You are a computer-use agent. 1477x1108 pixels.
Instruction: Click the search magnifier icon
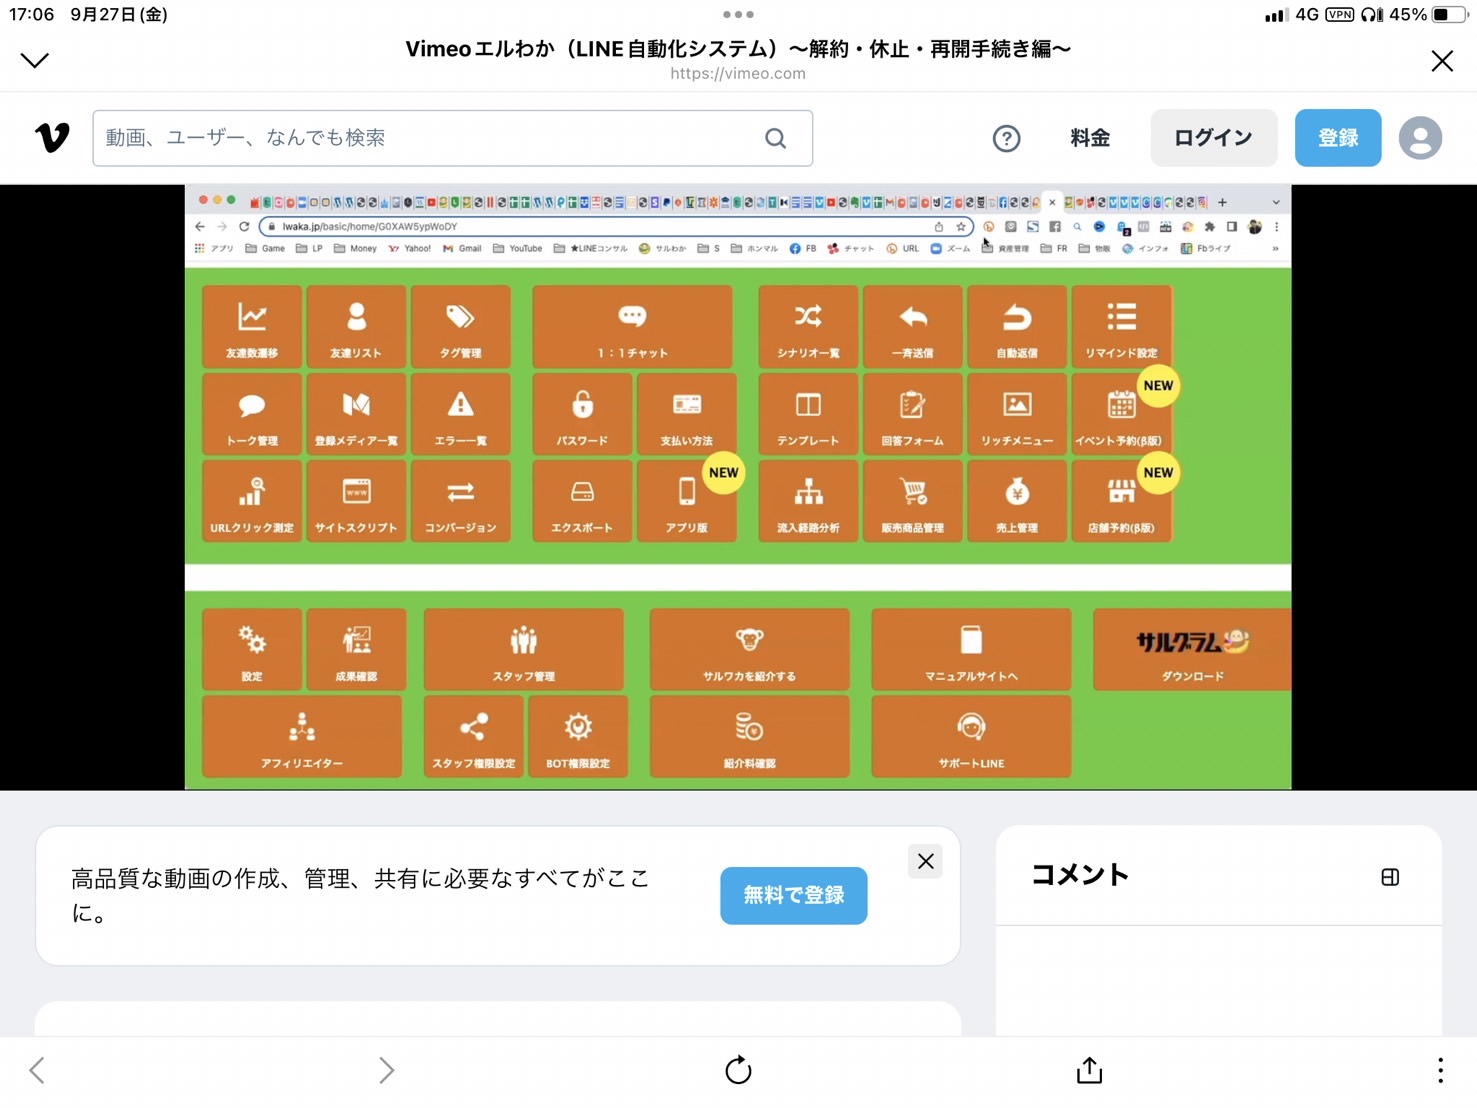775,138
